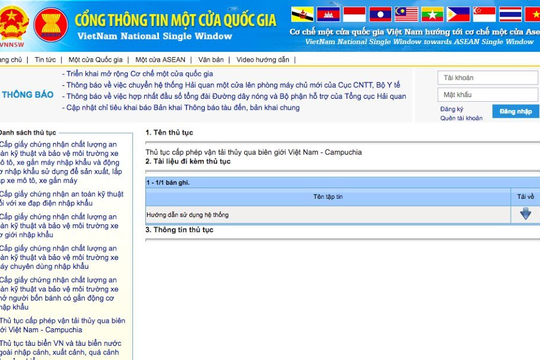The image size is (540, 360).
Task: Click the file name Hướng dẫn sử dụng hệ thống
Action: tap(188, 215)
